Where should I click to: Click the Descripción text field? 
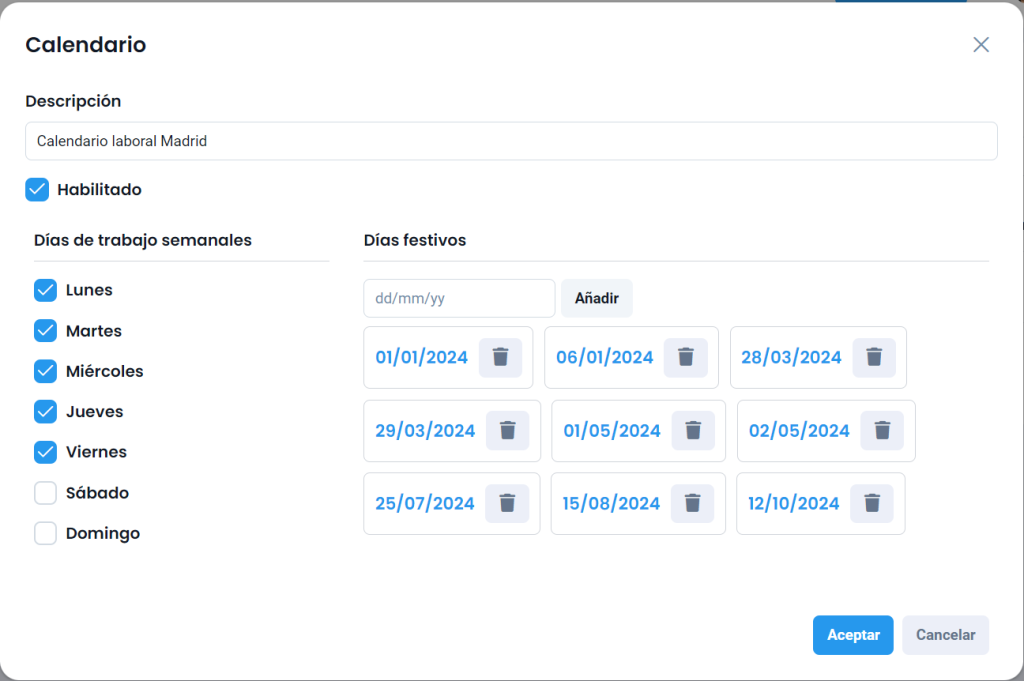511,141
